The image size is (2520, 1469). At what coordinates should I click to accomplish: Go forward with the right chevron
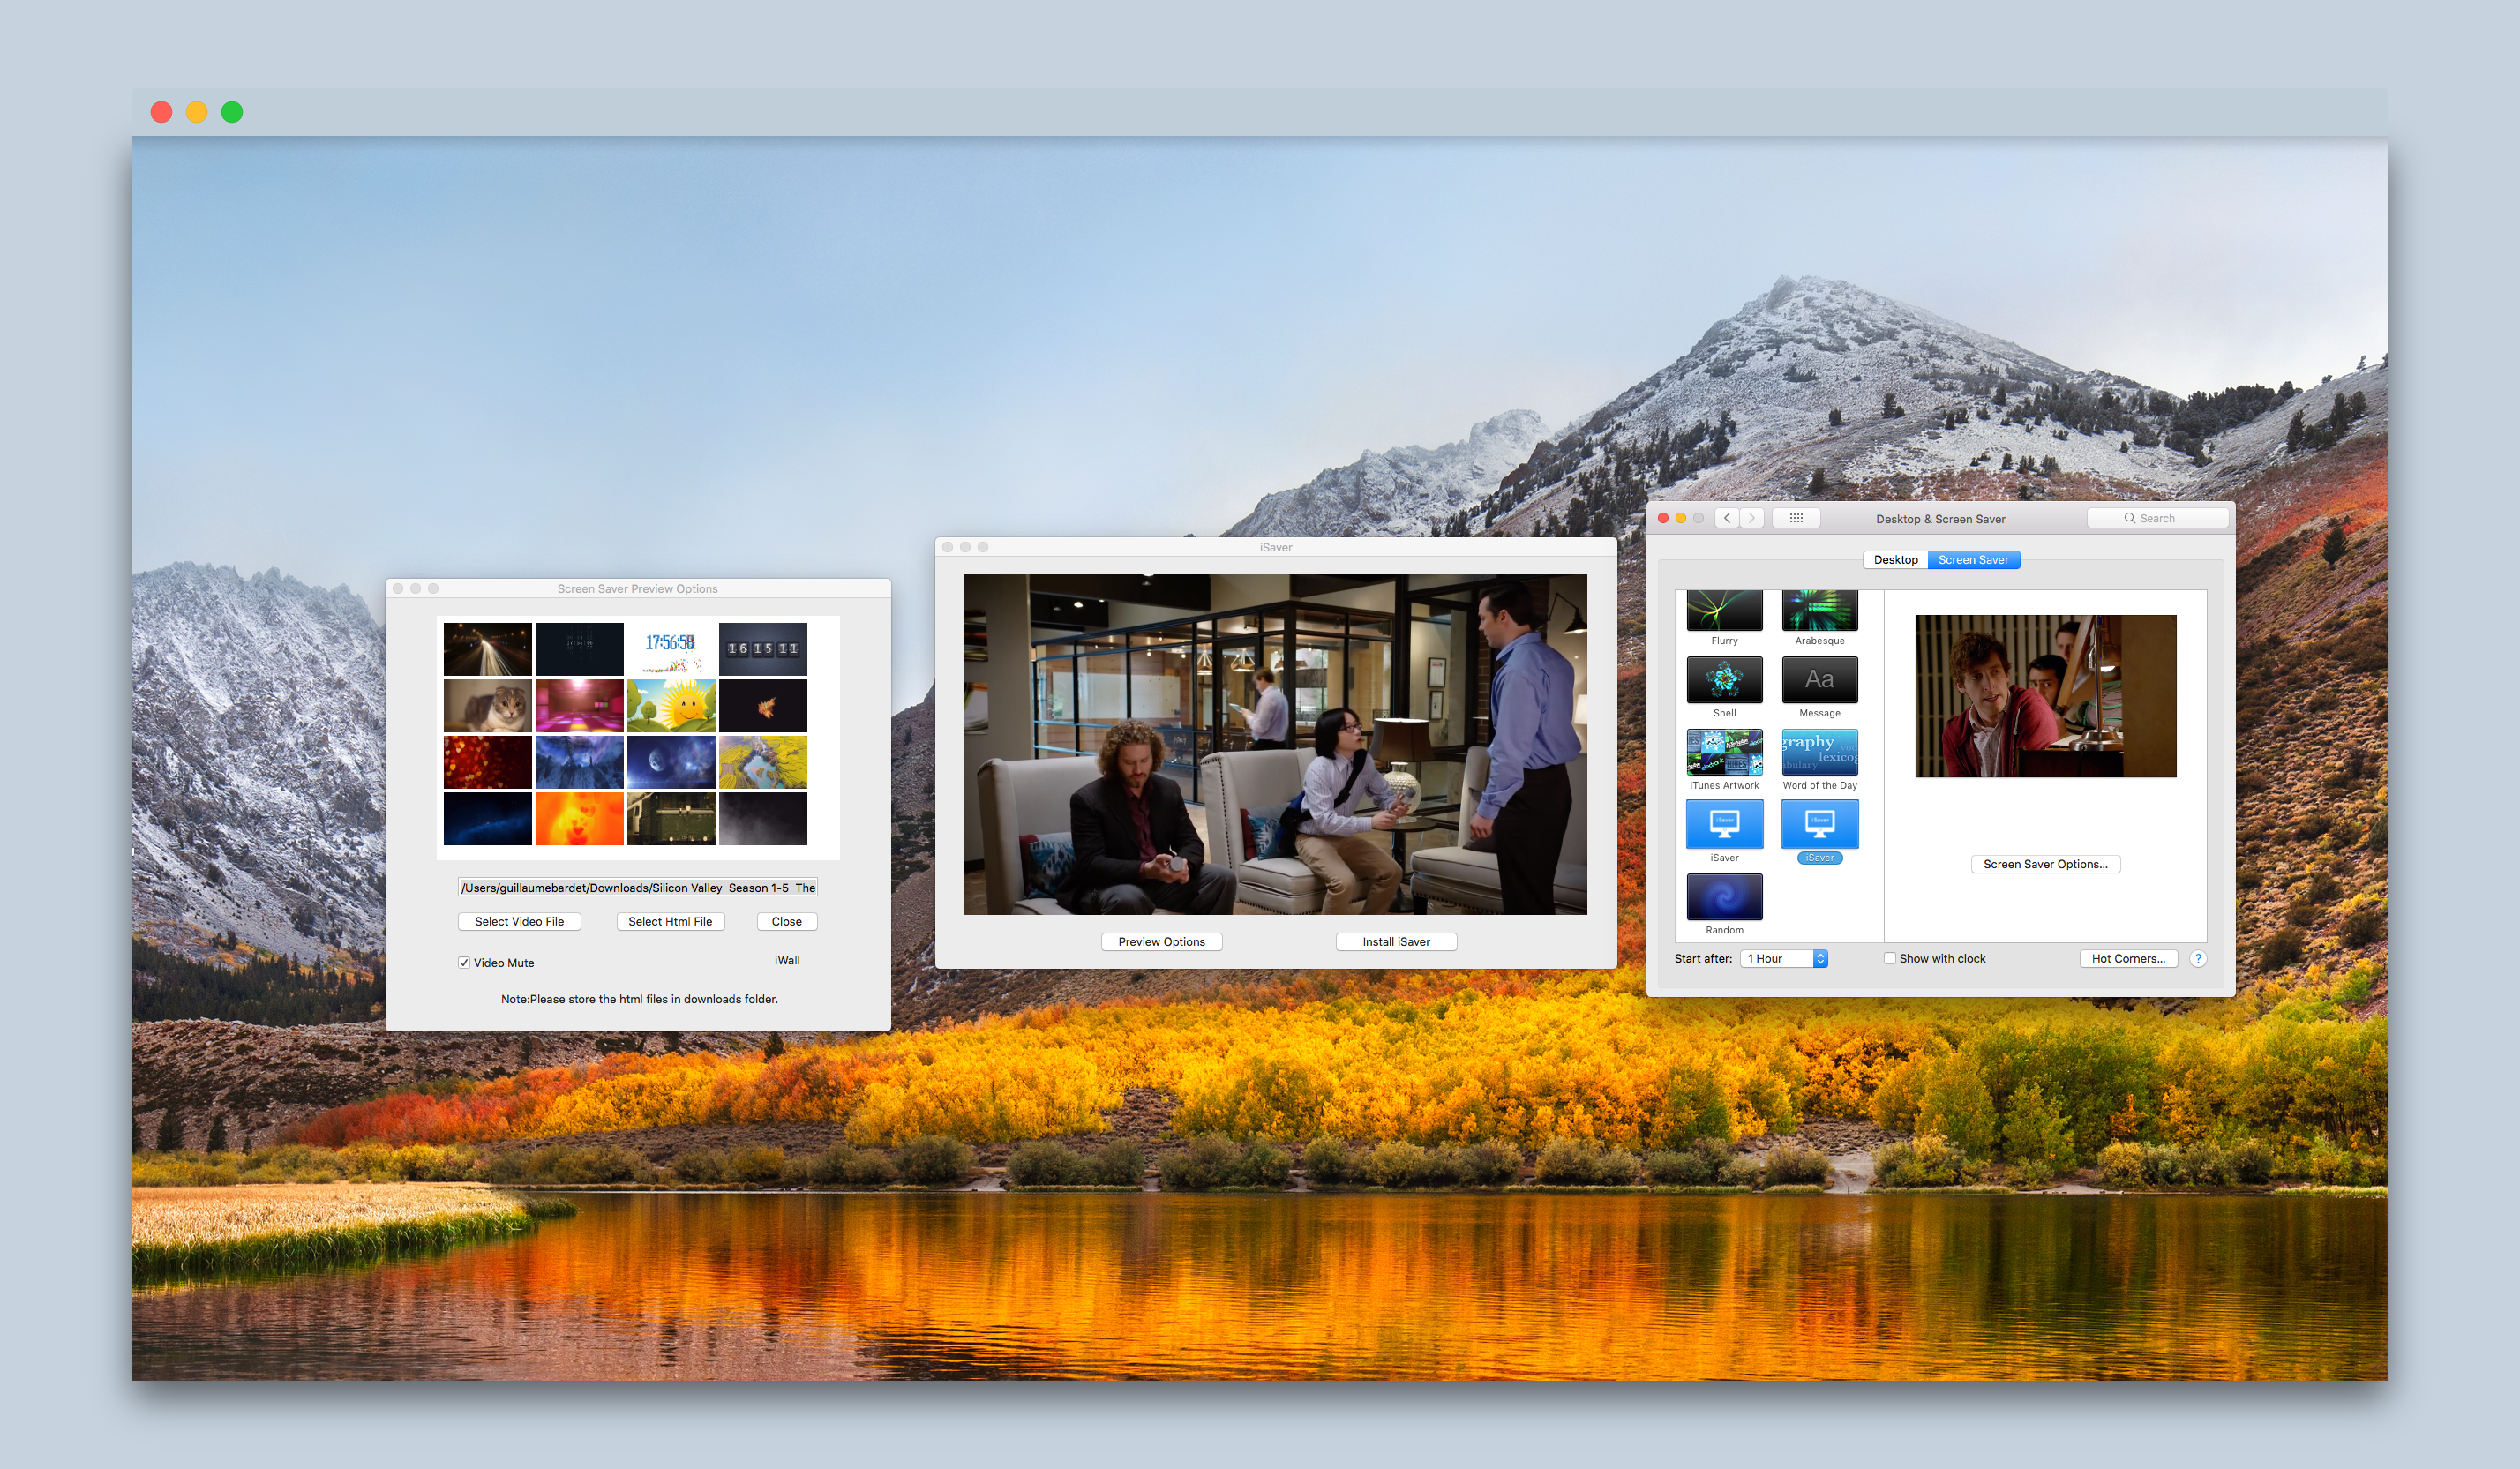[x=1752, y=518]
